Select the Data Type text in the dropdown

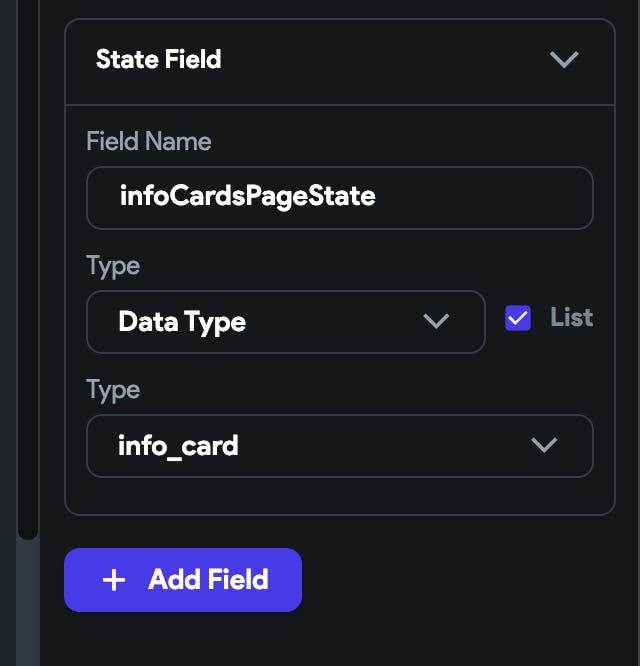click(182, 322)
